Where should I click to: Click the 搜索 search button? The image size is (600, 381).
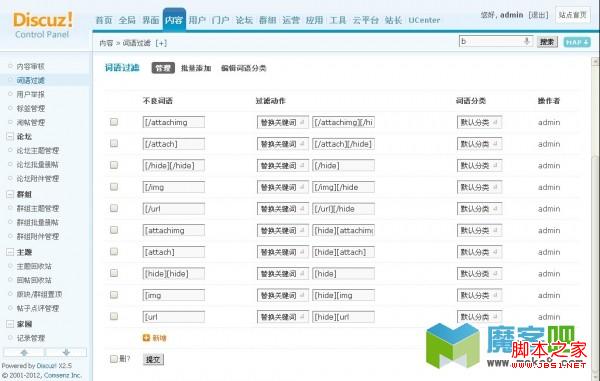click(547, 42)
